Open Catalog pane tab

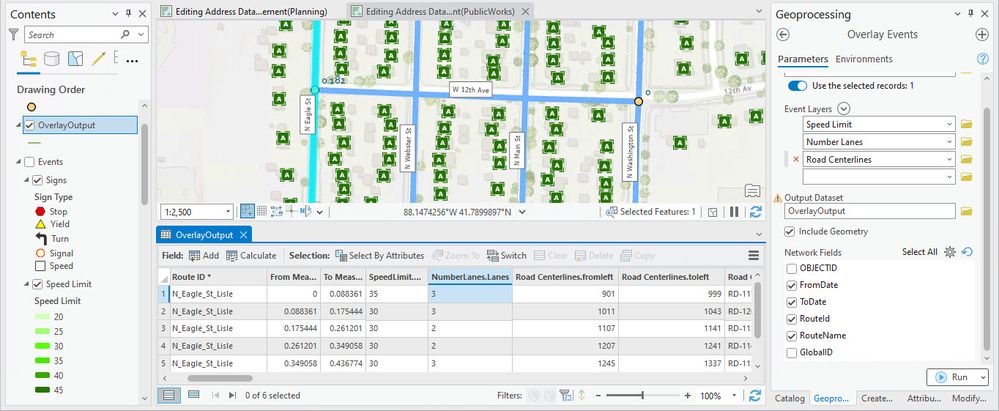point(789,398)
